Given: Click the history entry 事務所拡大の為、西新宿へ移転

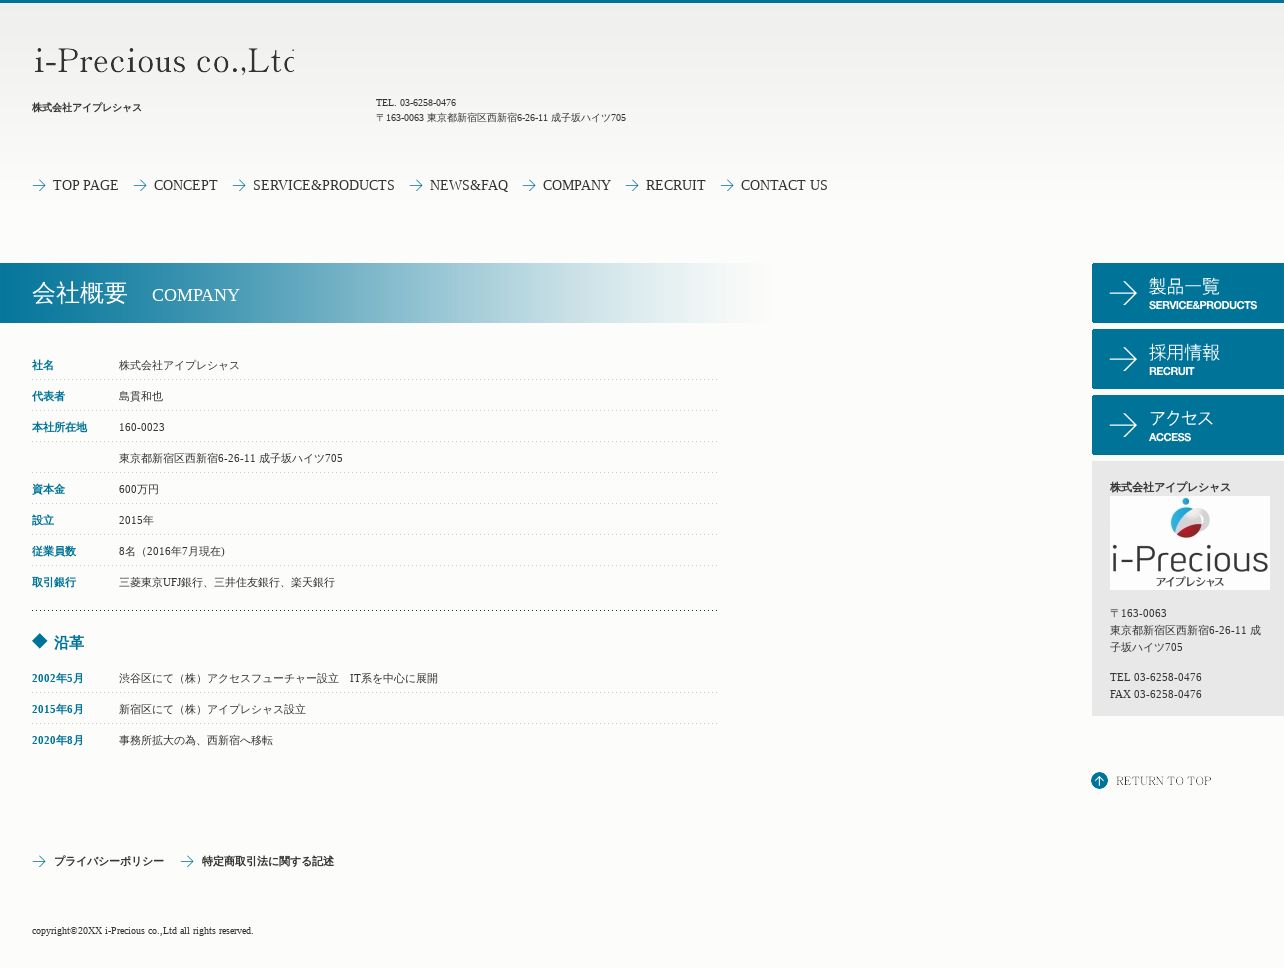Looking at the screenshot, I should tap(196, 740).
